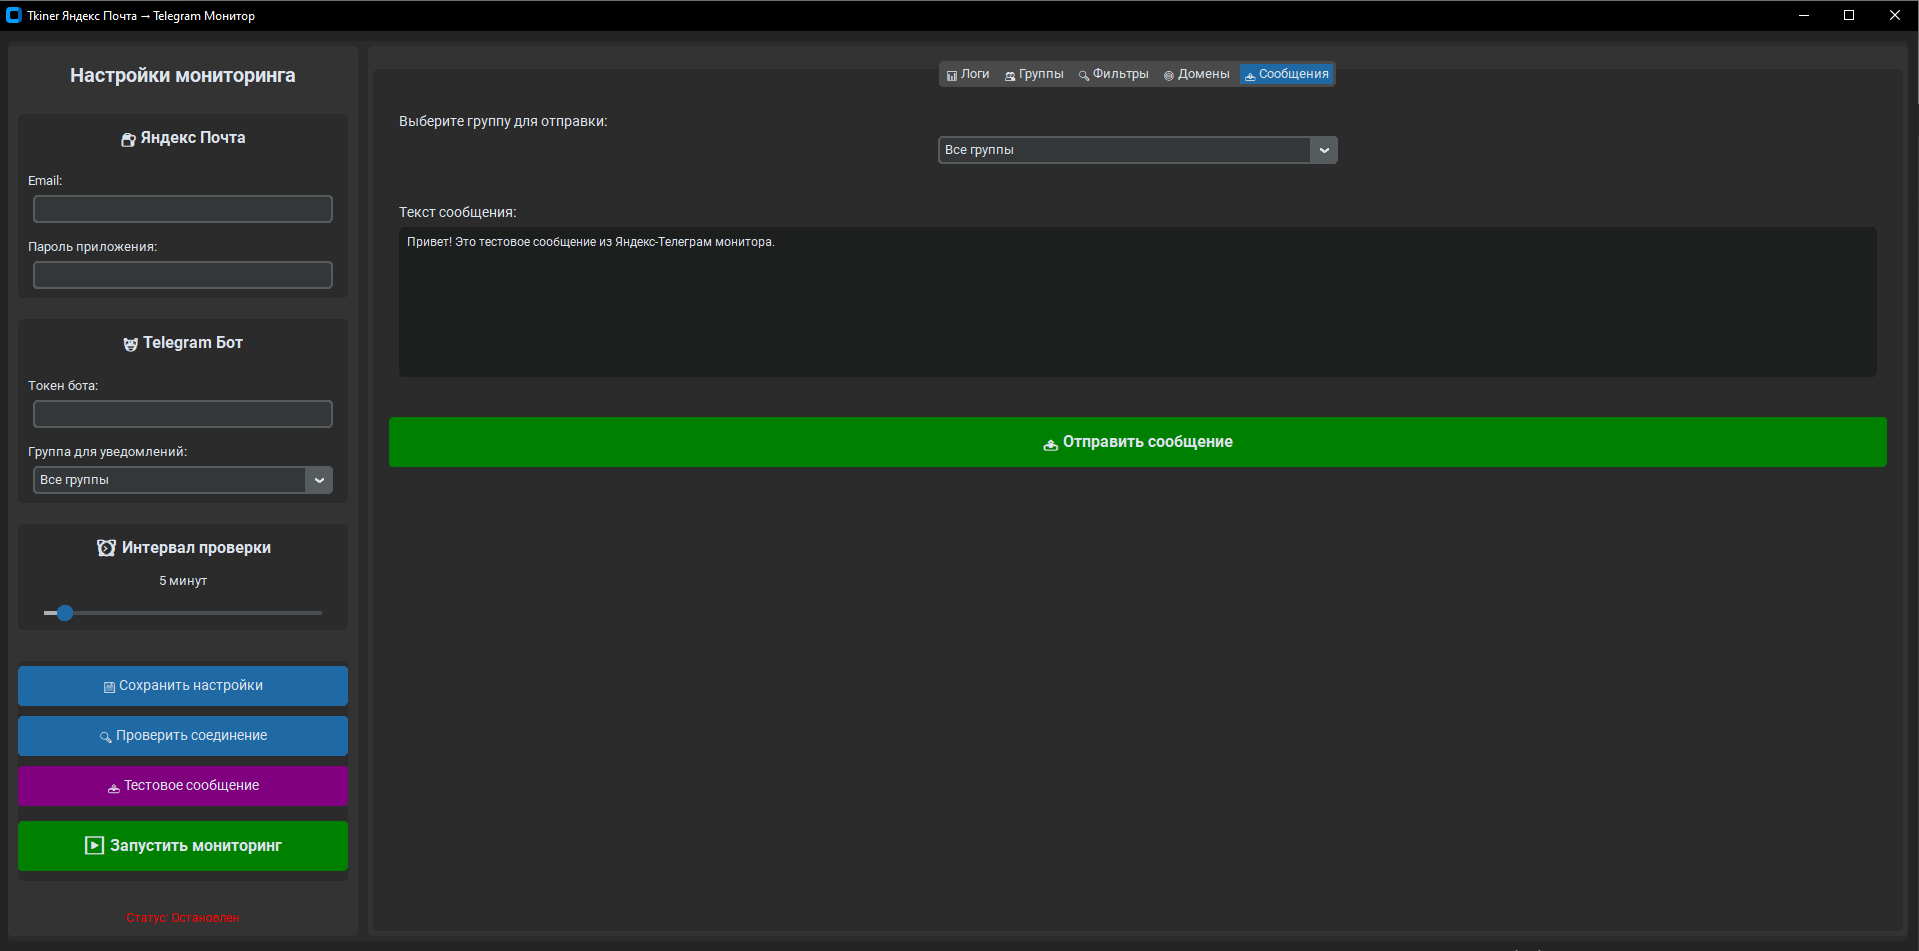Switch to the Группы tab

[1034, 75]
